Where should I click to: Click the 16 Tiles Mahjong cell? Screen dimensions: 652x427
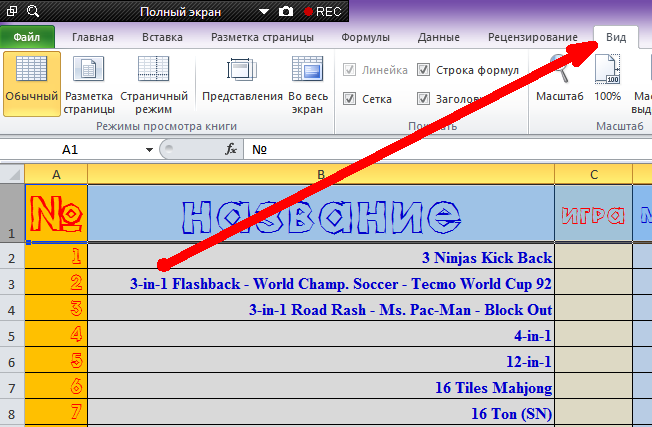coord(321,386)
